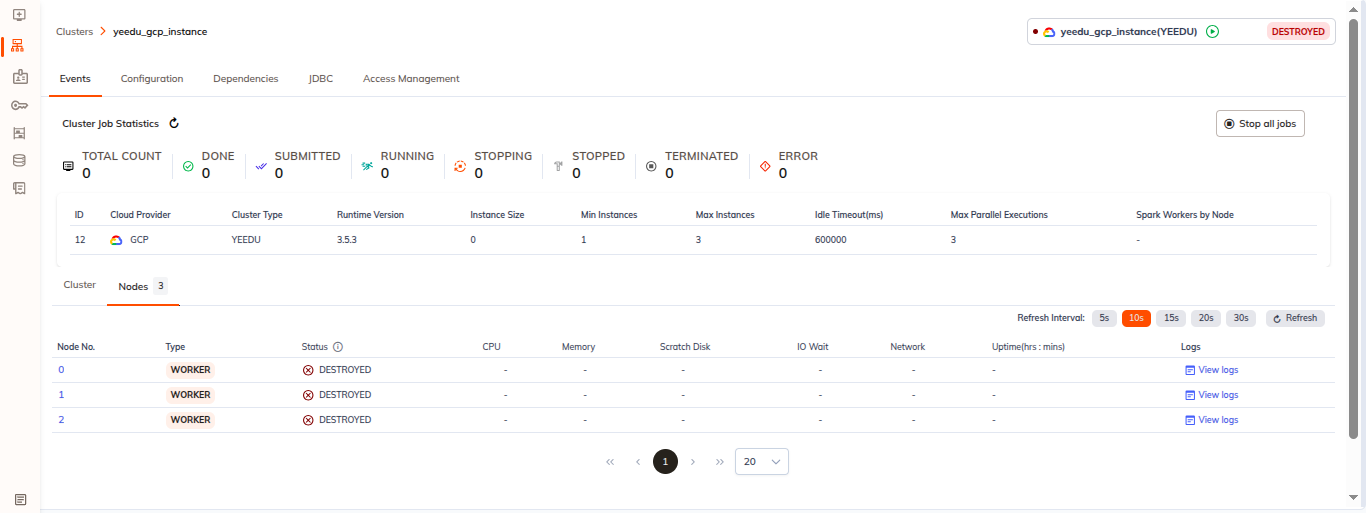Image resolution: width=1366 pixels, height=513 pixels.
Task: Click Runtime Version value 3.5.3
Action: (x=348, y=240)
